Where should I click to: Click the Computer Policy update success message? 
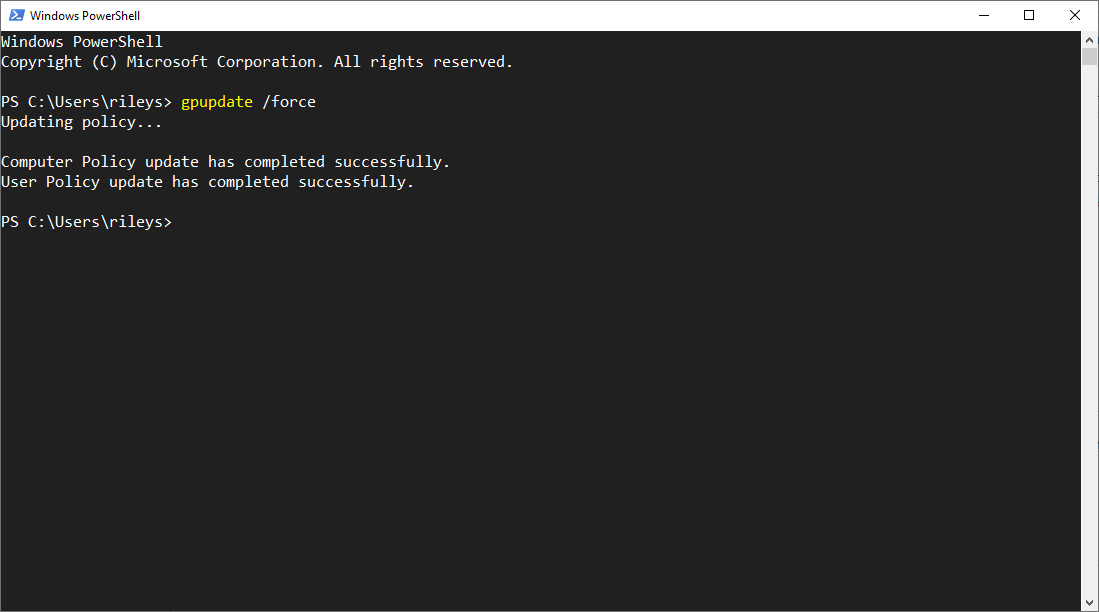[225, 162]
